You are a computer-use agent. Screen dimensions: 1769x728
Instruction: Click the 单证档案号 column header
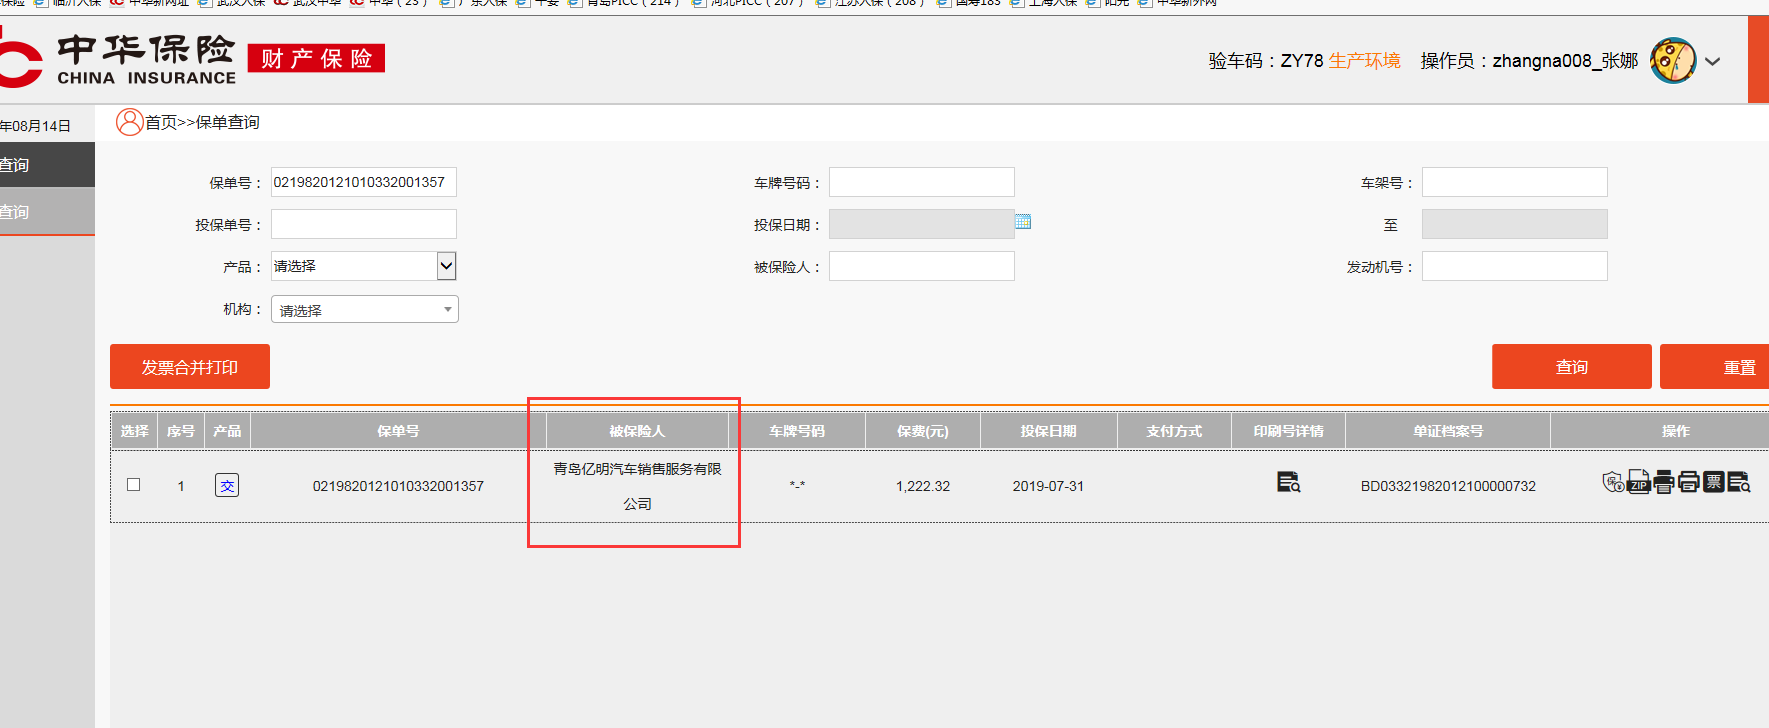[1448, 431]
